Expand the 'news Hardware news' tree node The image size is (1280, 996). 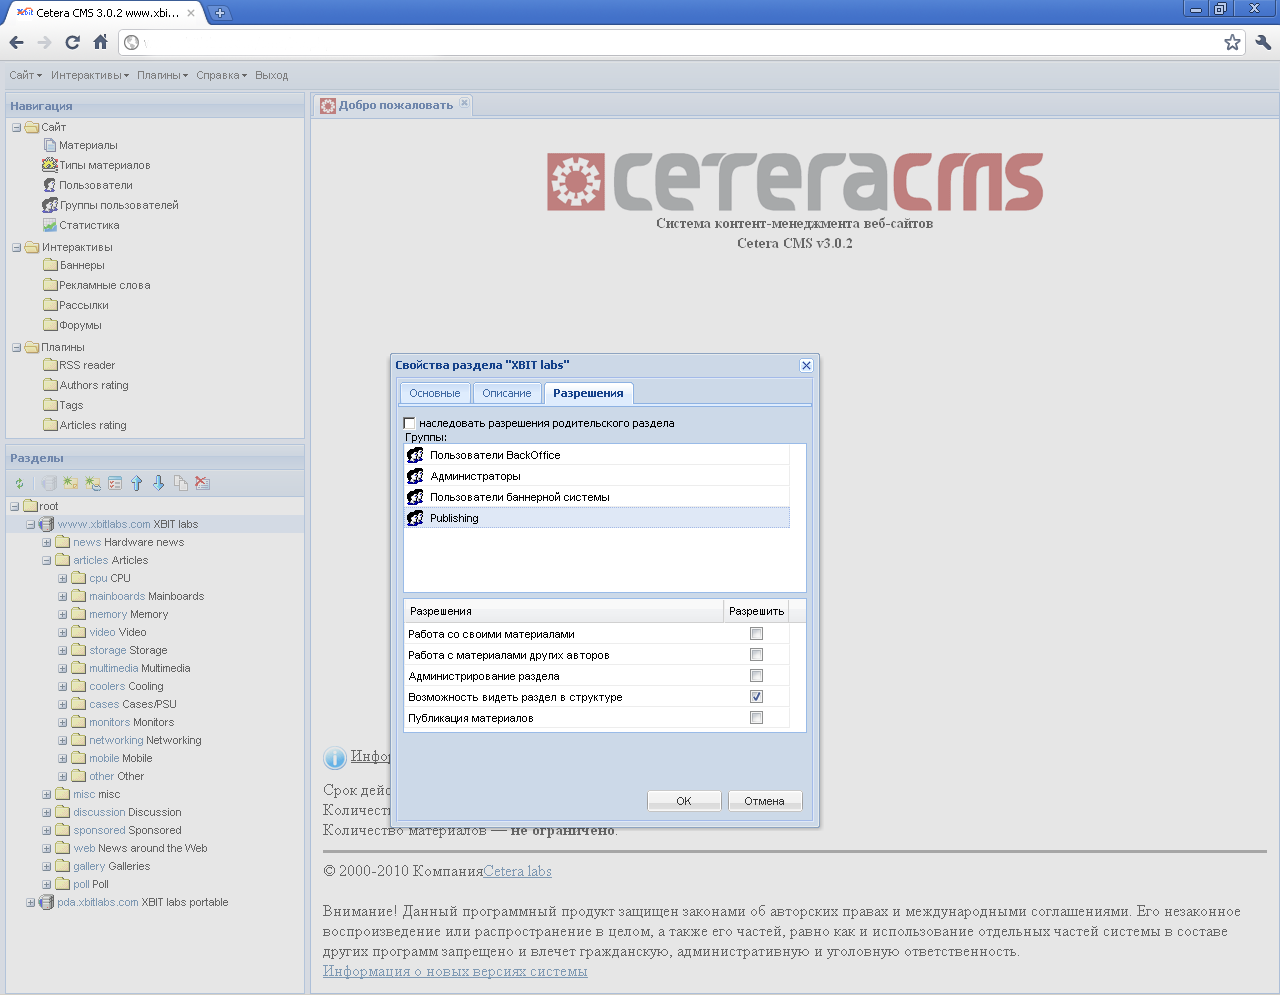[46, 543]
